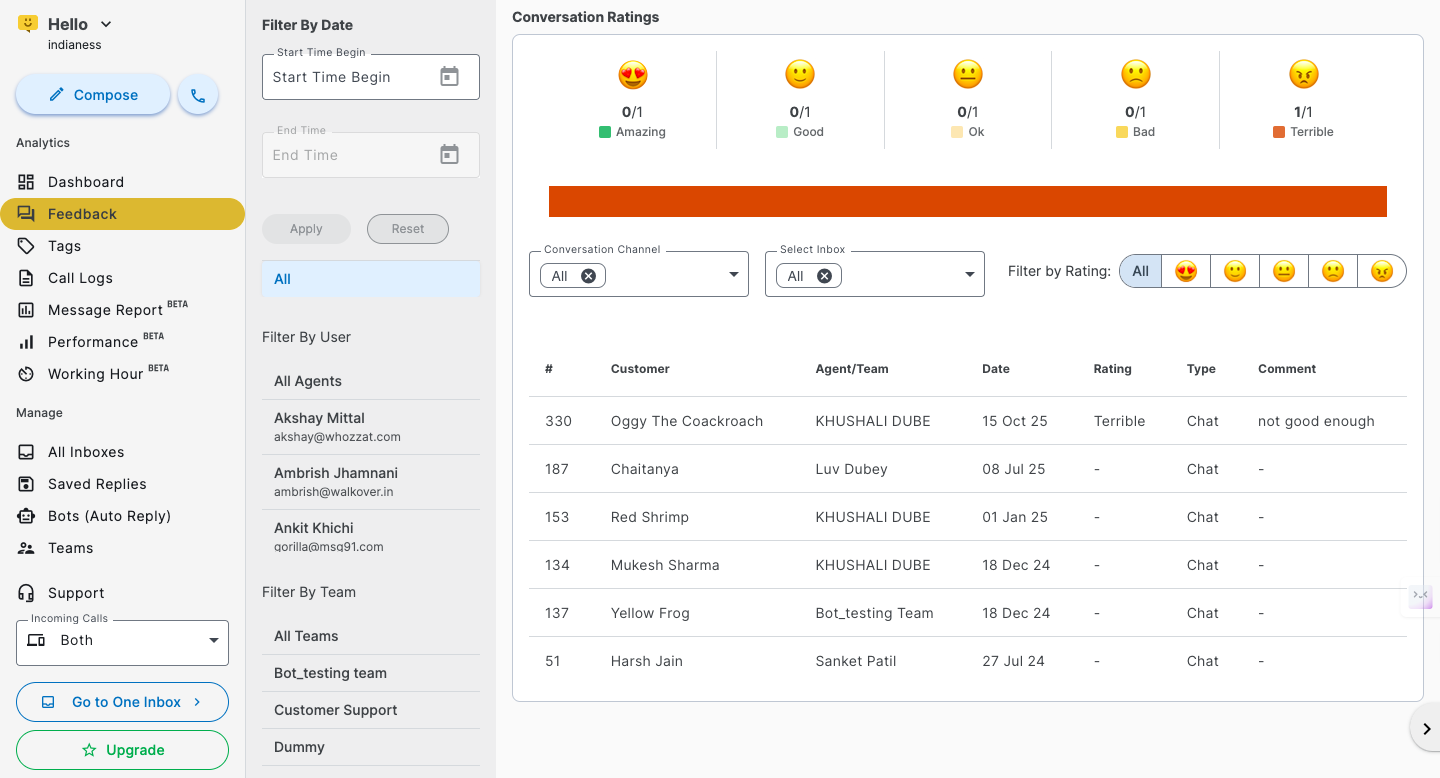The width and height of the screenshot is (1440, 778).
Task: Click the Saved Replies disk icon
Action: 26,484
